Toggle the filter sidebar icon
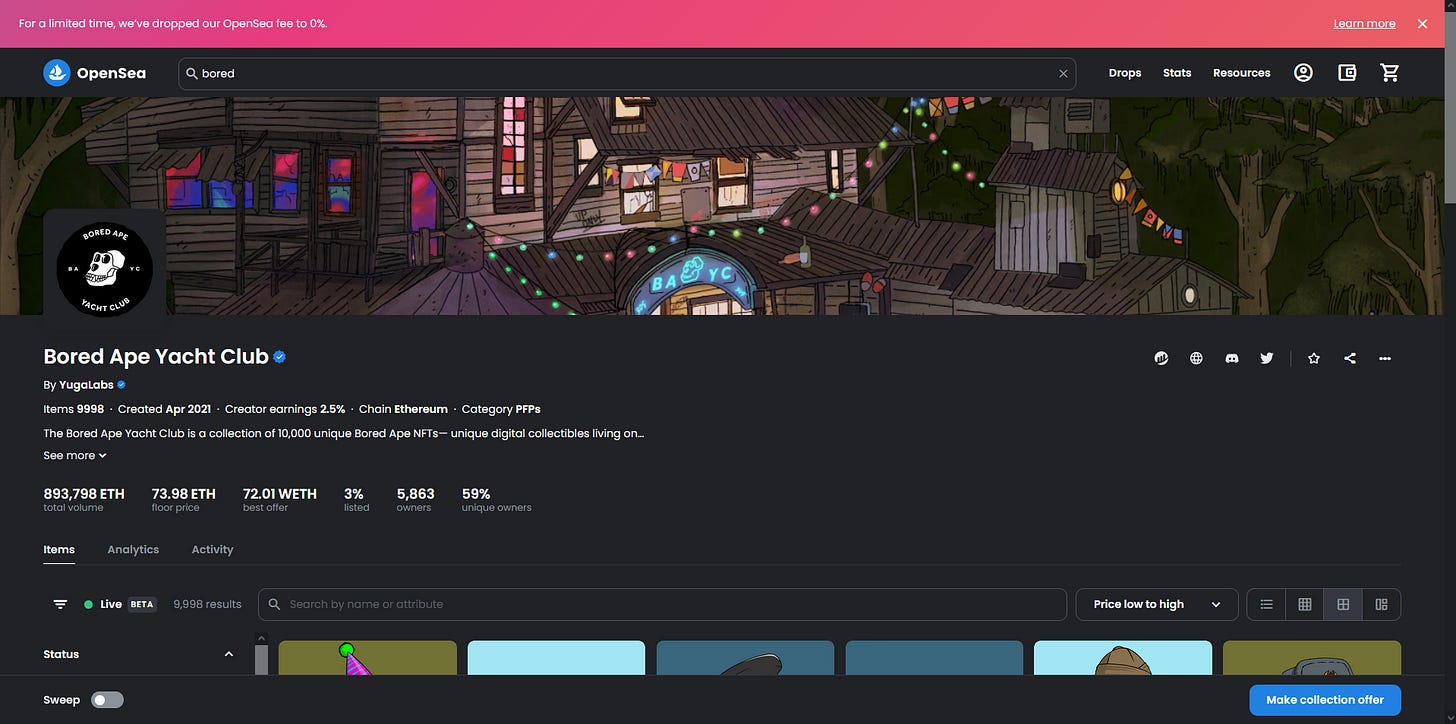This screenshot has width=1456, height=724. (60, 604)
